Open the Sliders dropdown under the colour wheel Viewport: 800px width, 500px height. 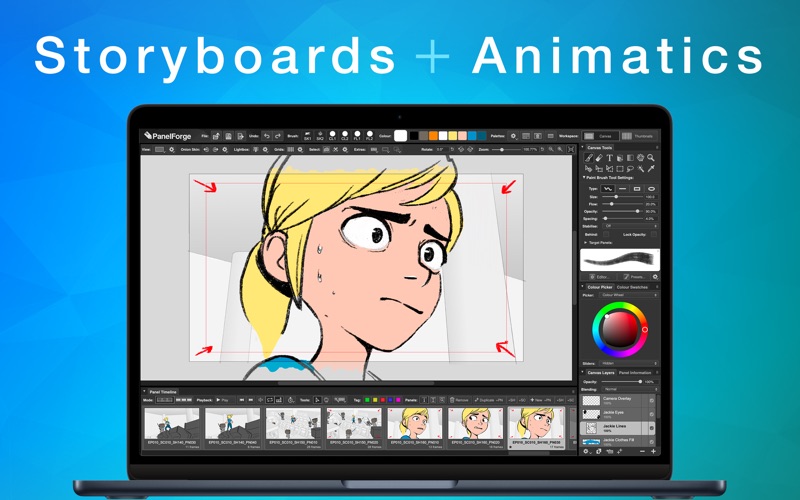click(629, 363)
